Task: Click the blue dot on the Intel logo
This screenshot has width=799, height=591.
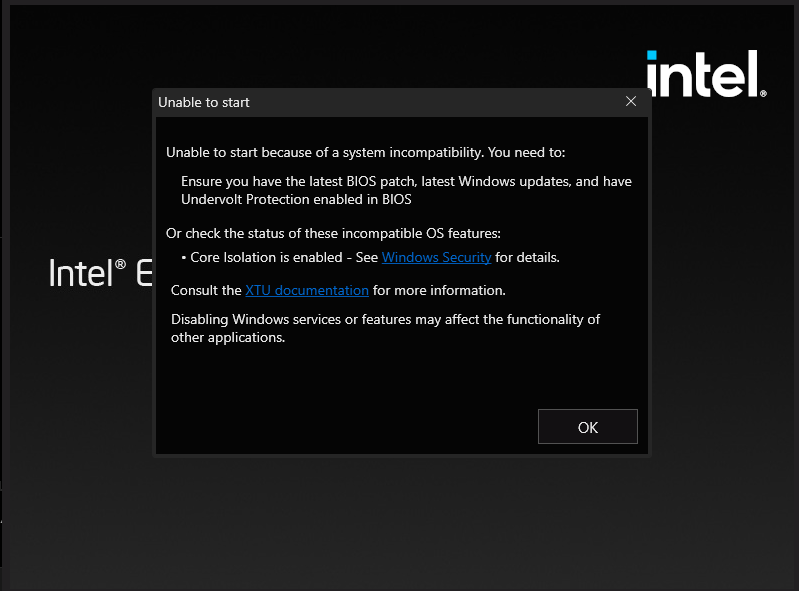Action: point(652,55)
